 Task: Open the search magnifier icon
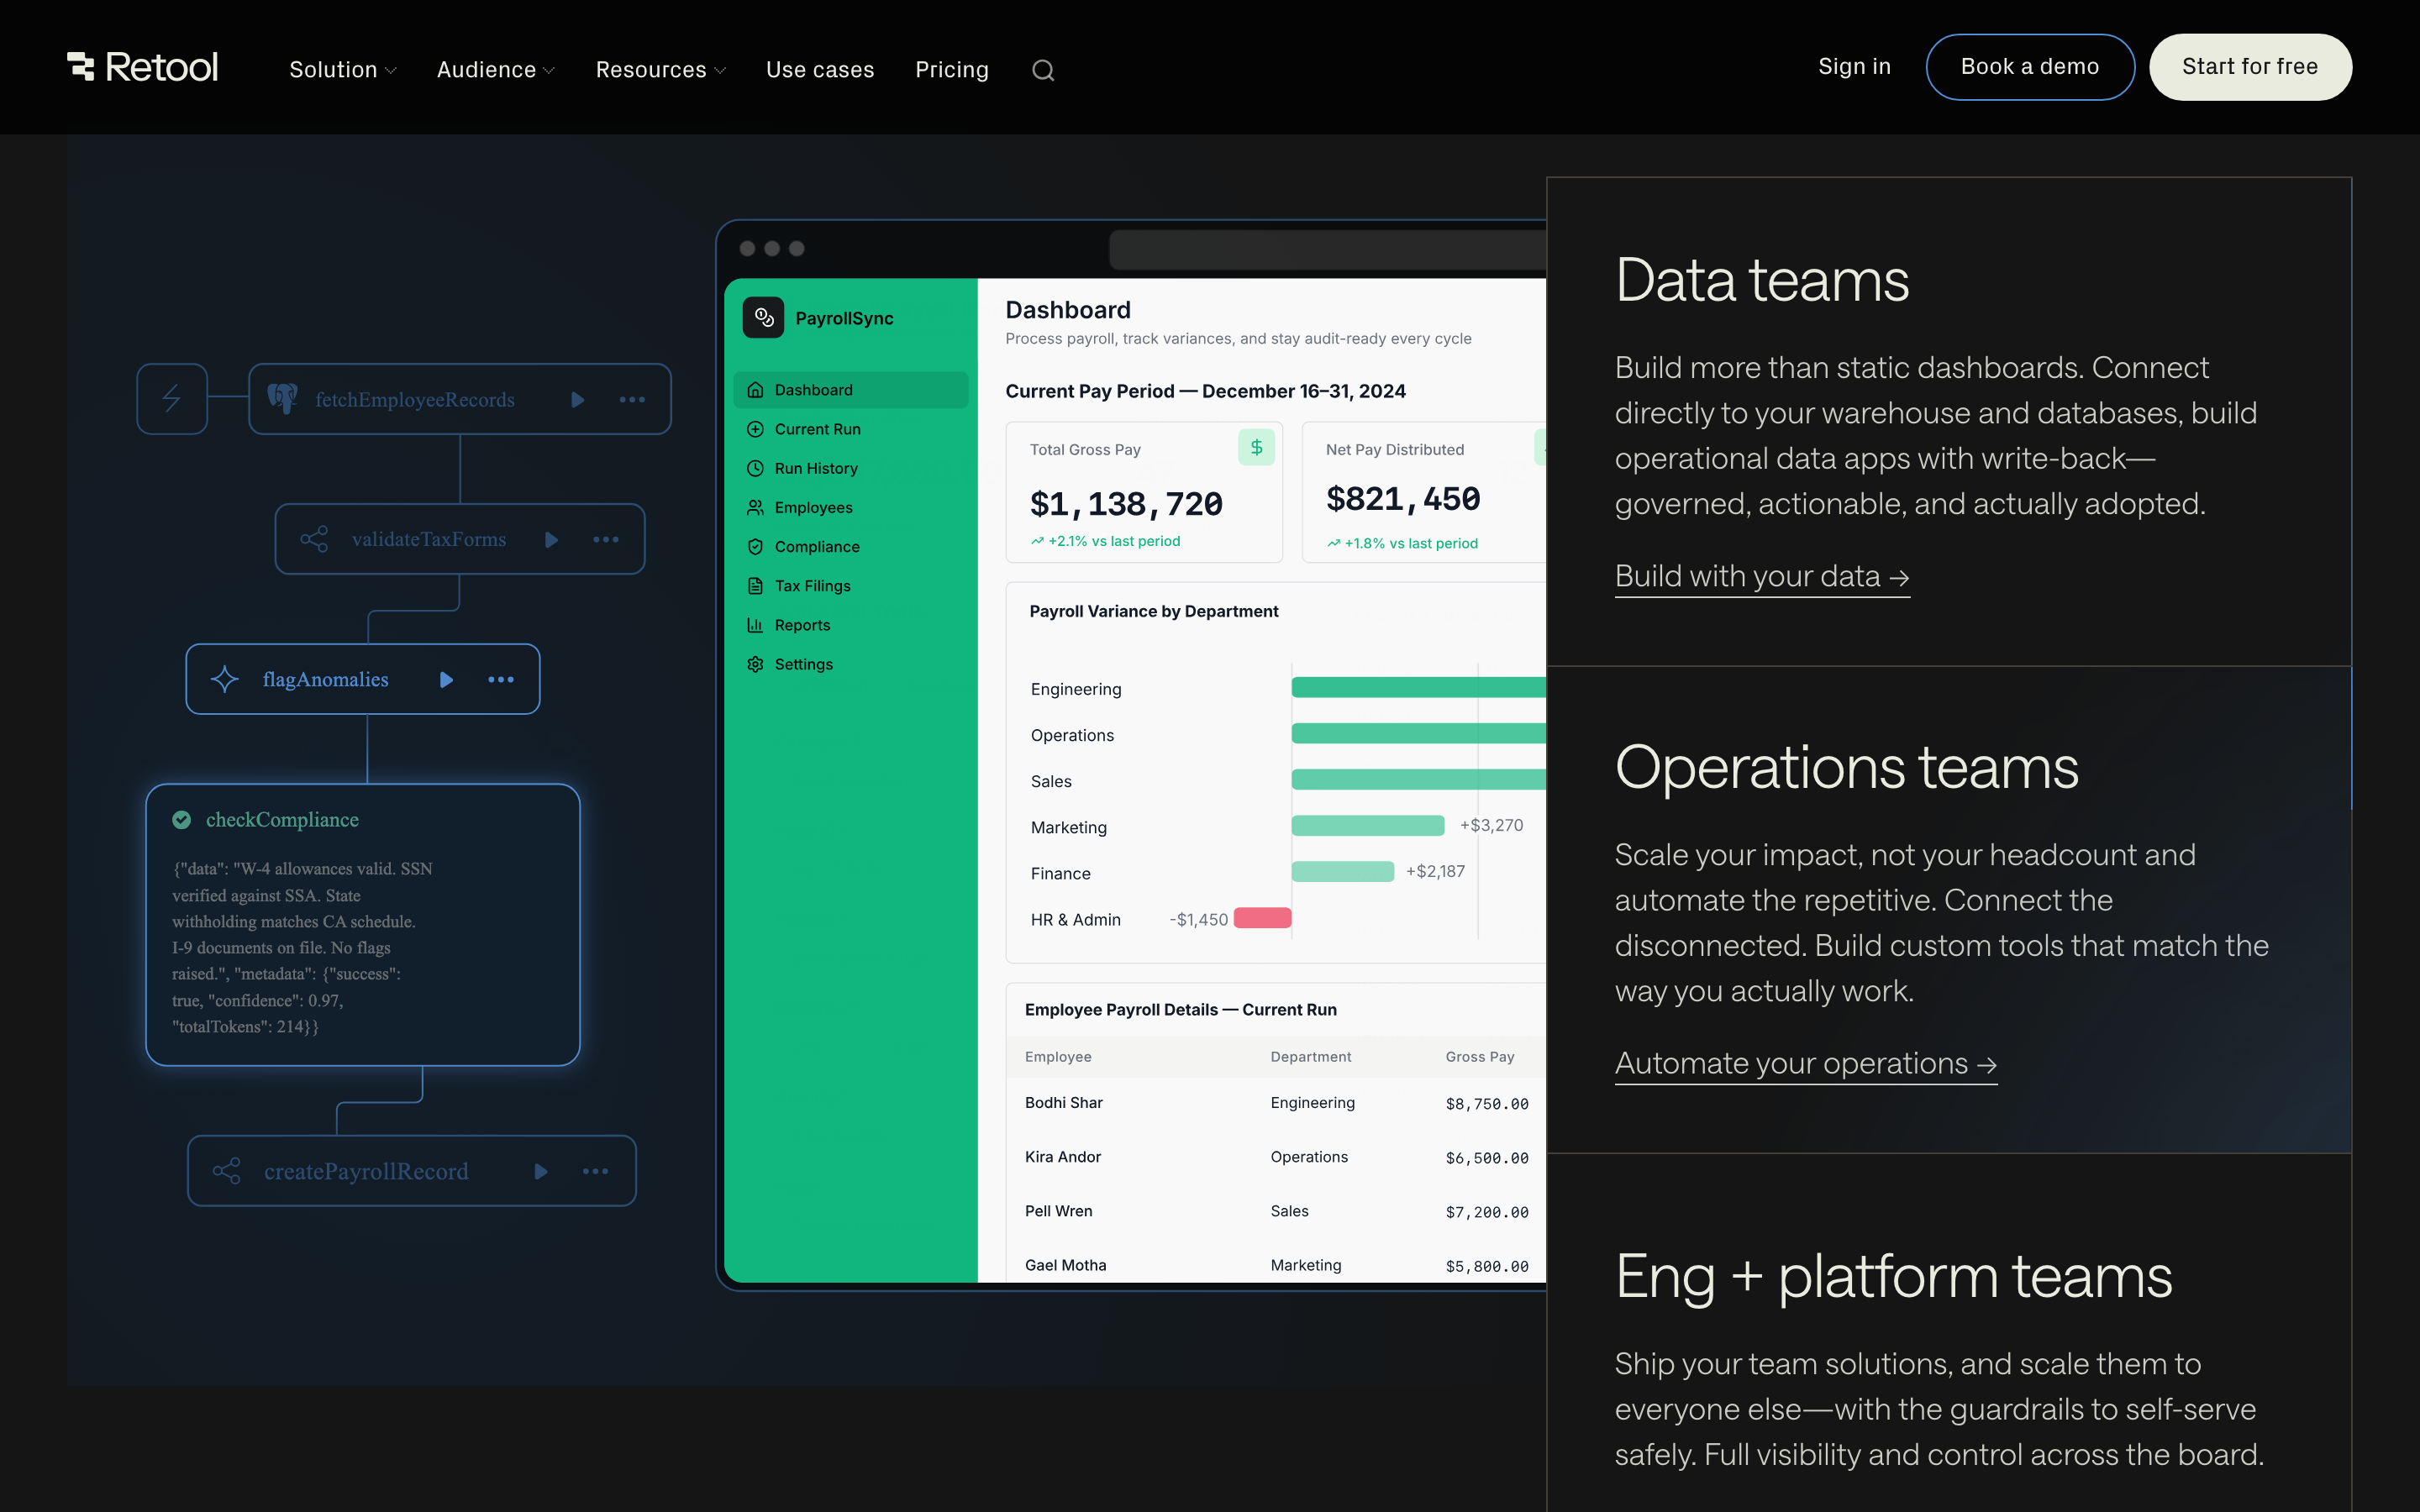1043,70
